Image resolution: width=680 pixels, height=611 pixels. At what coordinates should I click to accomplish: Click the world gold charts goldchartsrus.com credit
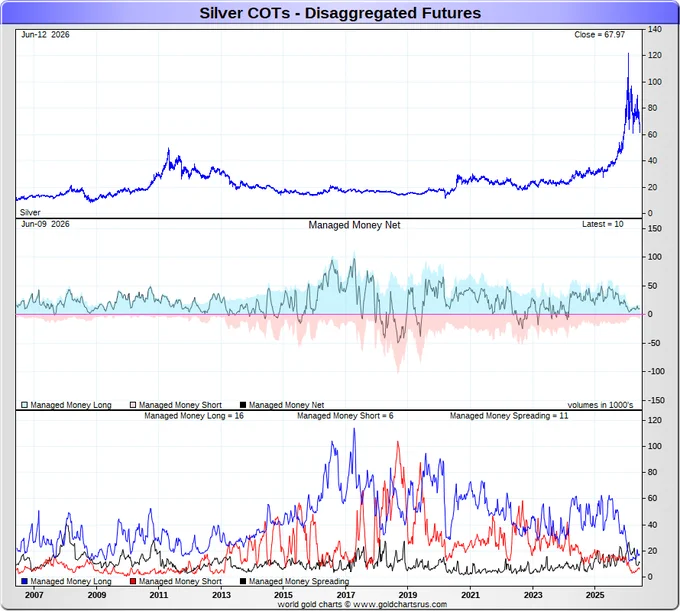click(x=362, y=604)
